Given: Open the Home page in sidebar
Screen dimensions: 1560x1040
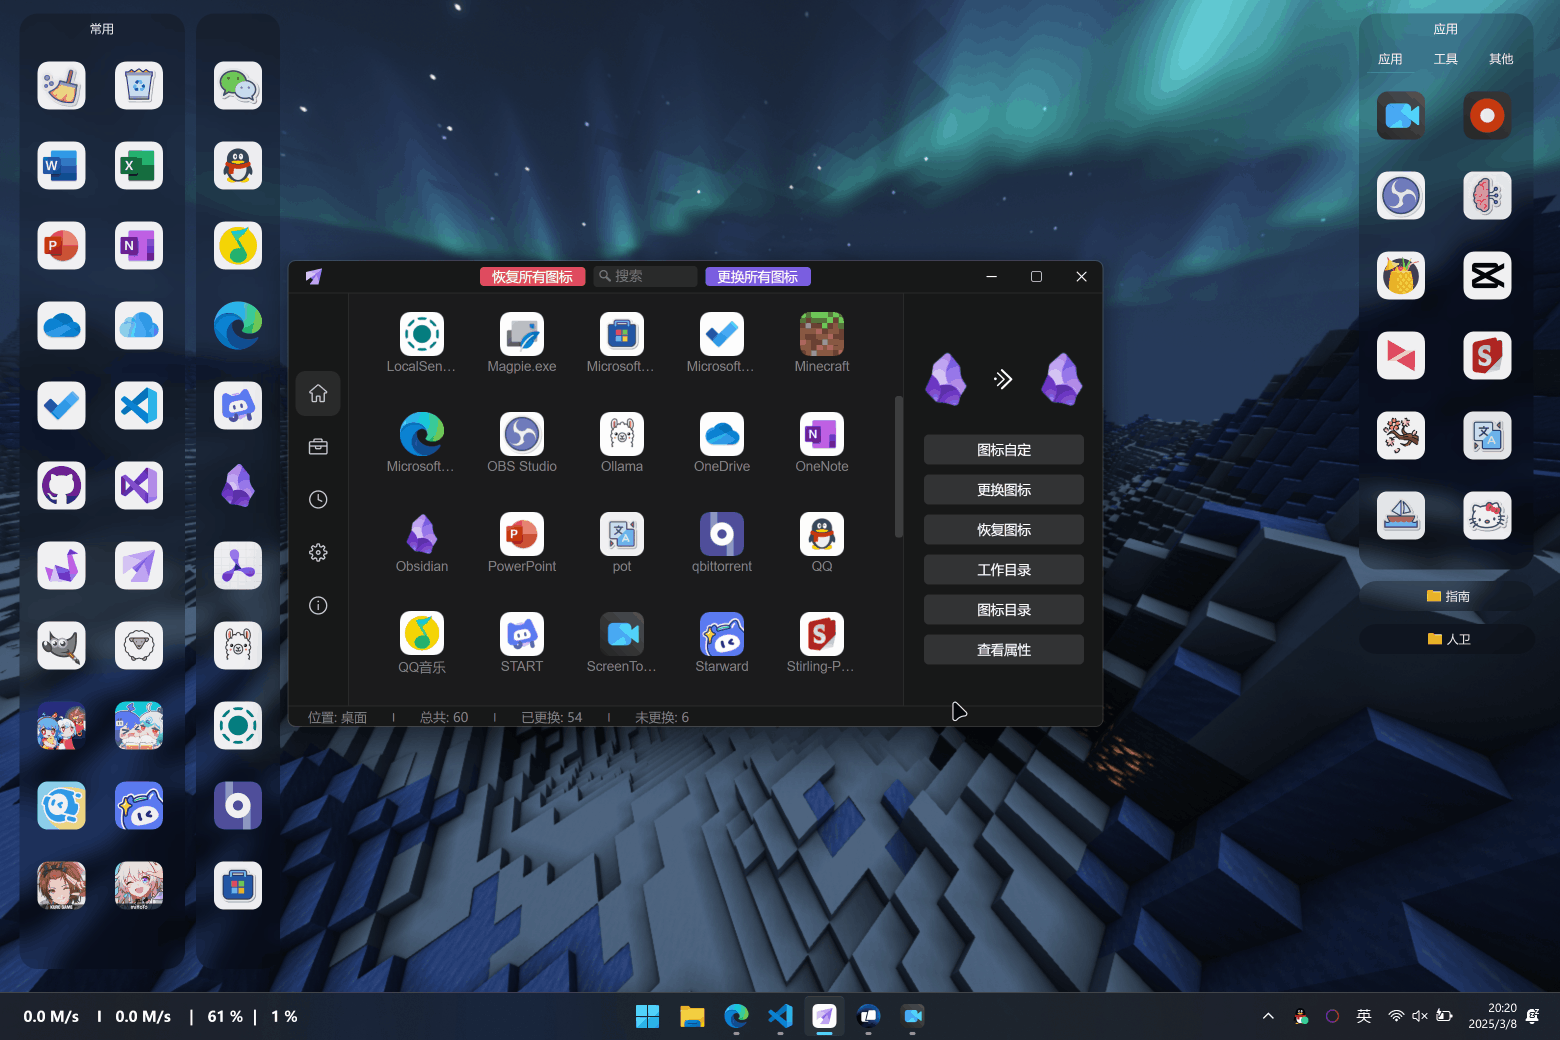Looking at the screenshot, I should pyautogui.click(x=318, y=394).
